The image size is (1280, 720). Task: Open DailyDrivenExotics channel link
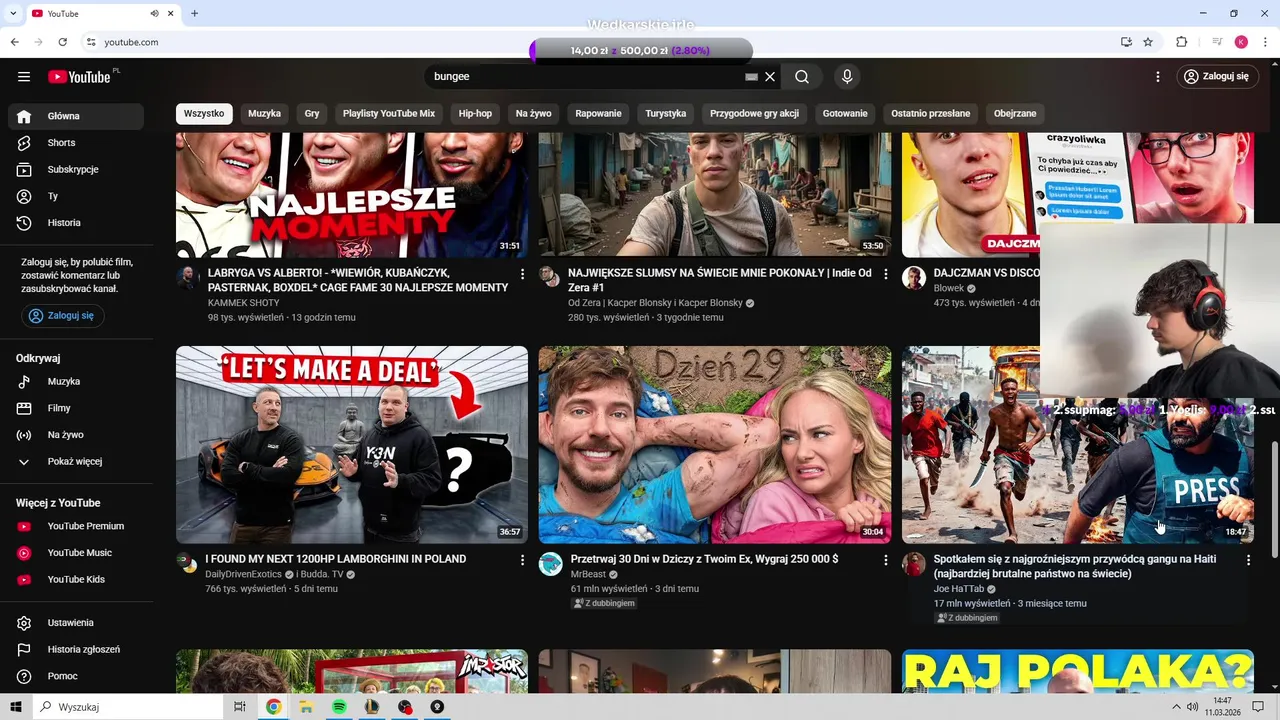245,575
